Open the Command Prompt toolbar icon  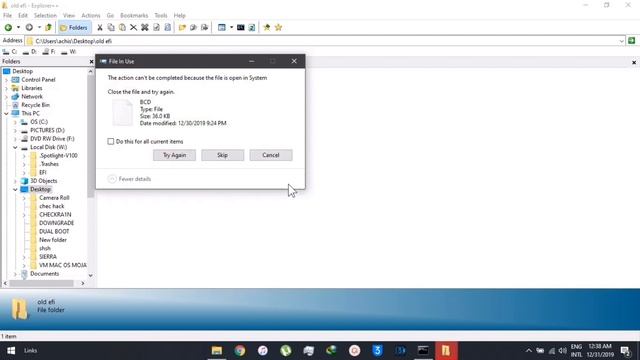point(240,27)
